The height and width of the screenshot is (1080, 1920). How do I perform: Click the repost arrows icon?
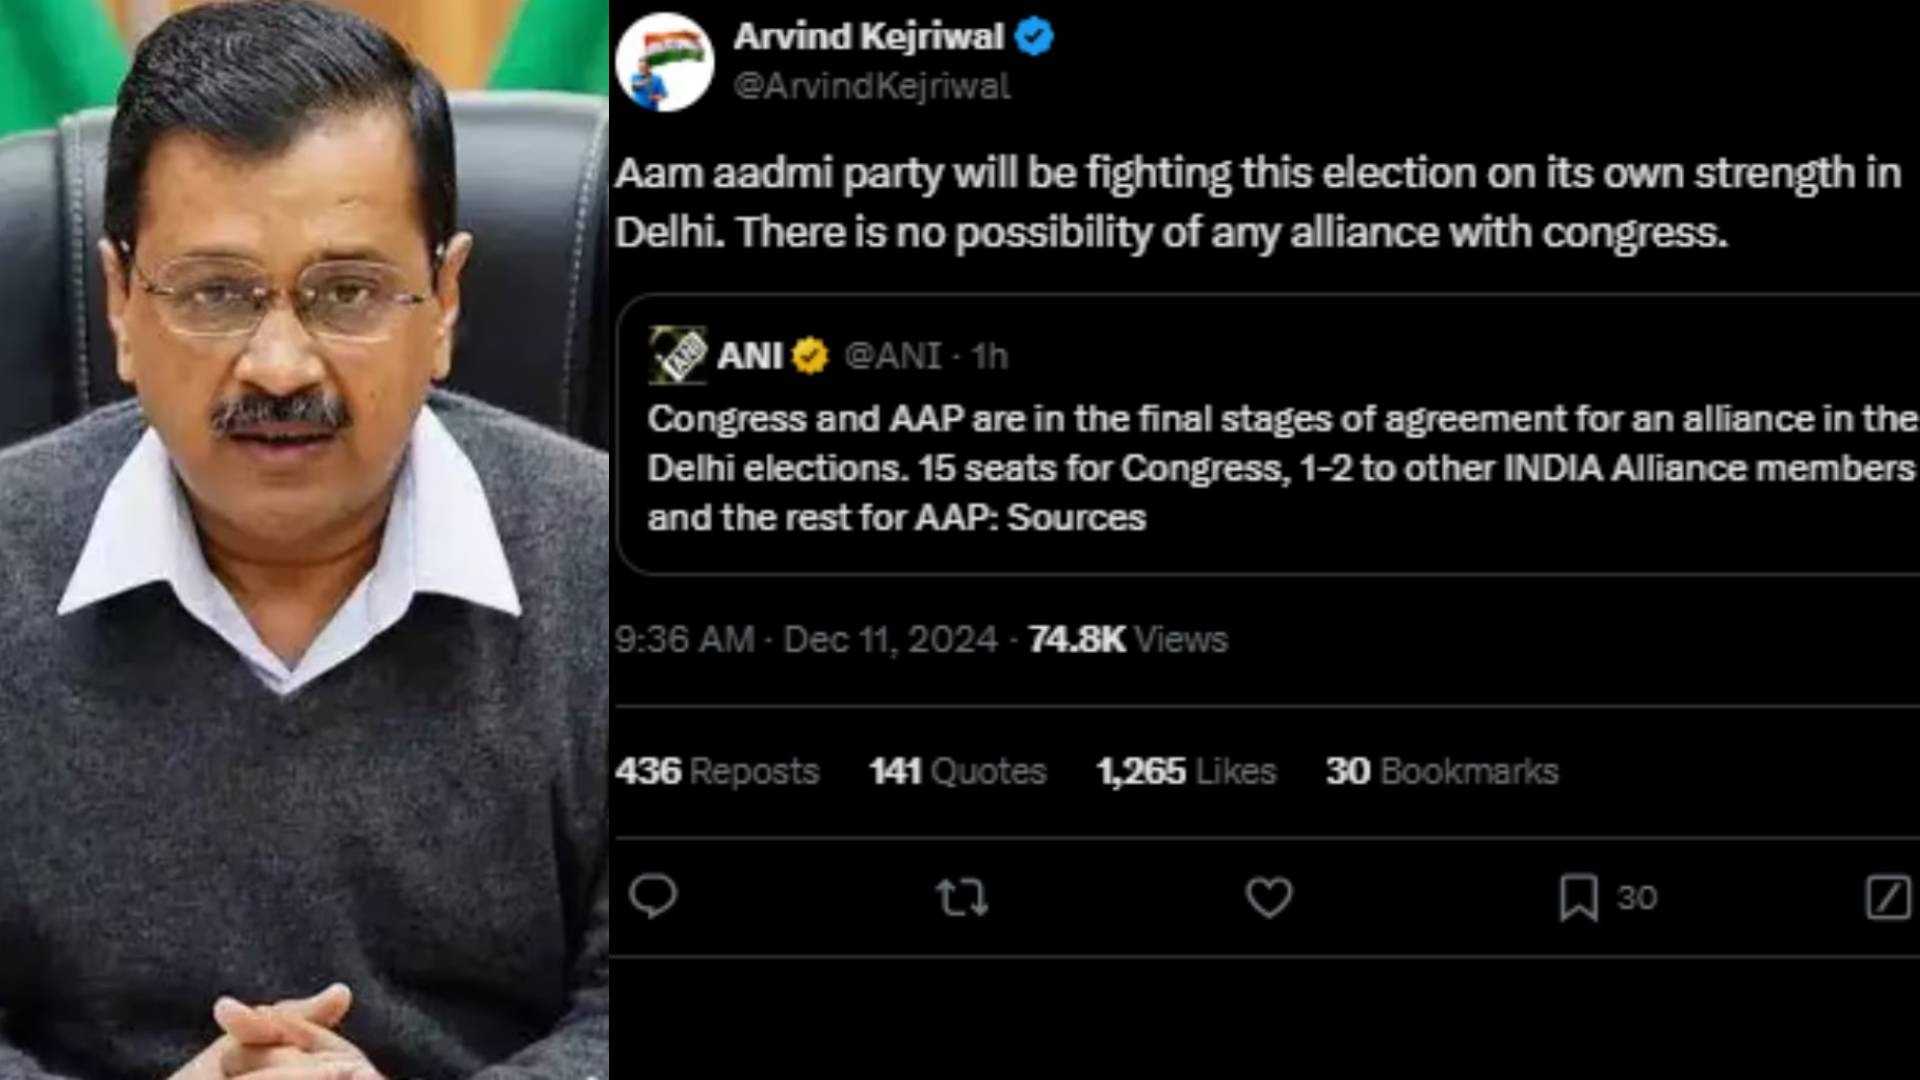(x=962, y=897)
